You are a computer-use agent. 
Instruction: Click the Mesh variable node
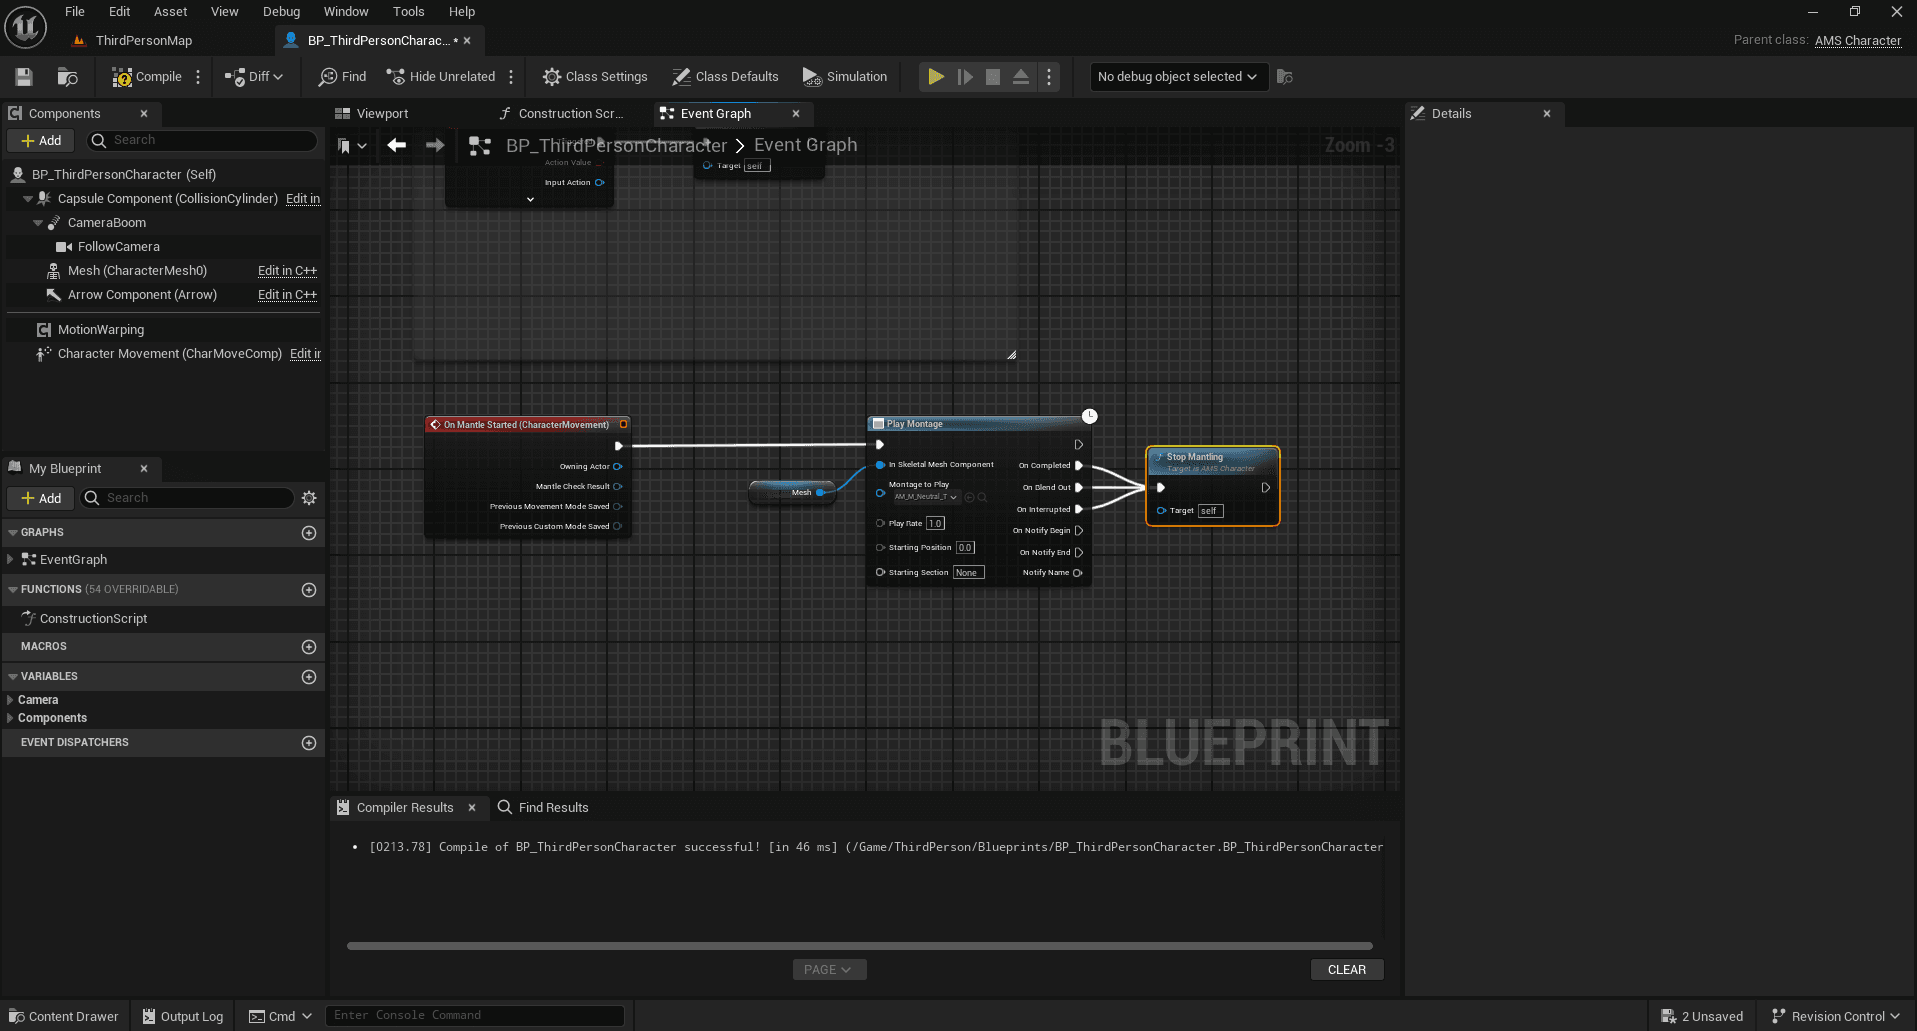click(791, 493)
